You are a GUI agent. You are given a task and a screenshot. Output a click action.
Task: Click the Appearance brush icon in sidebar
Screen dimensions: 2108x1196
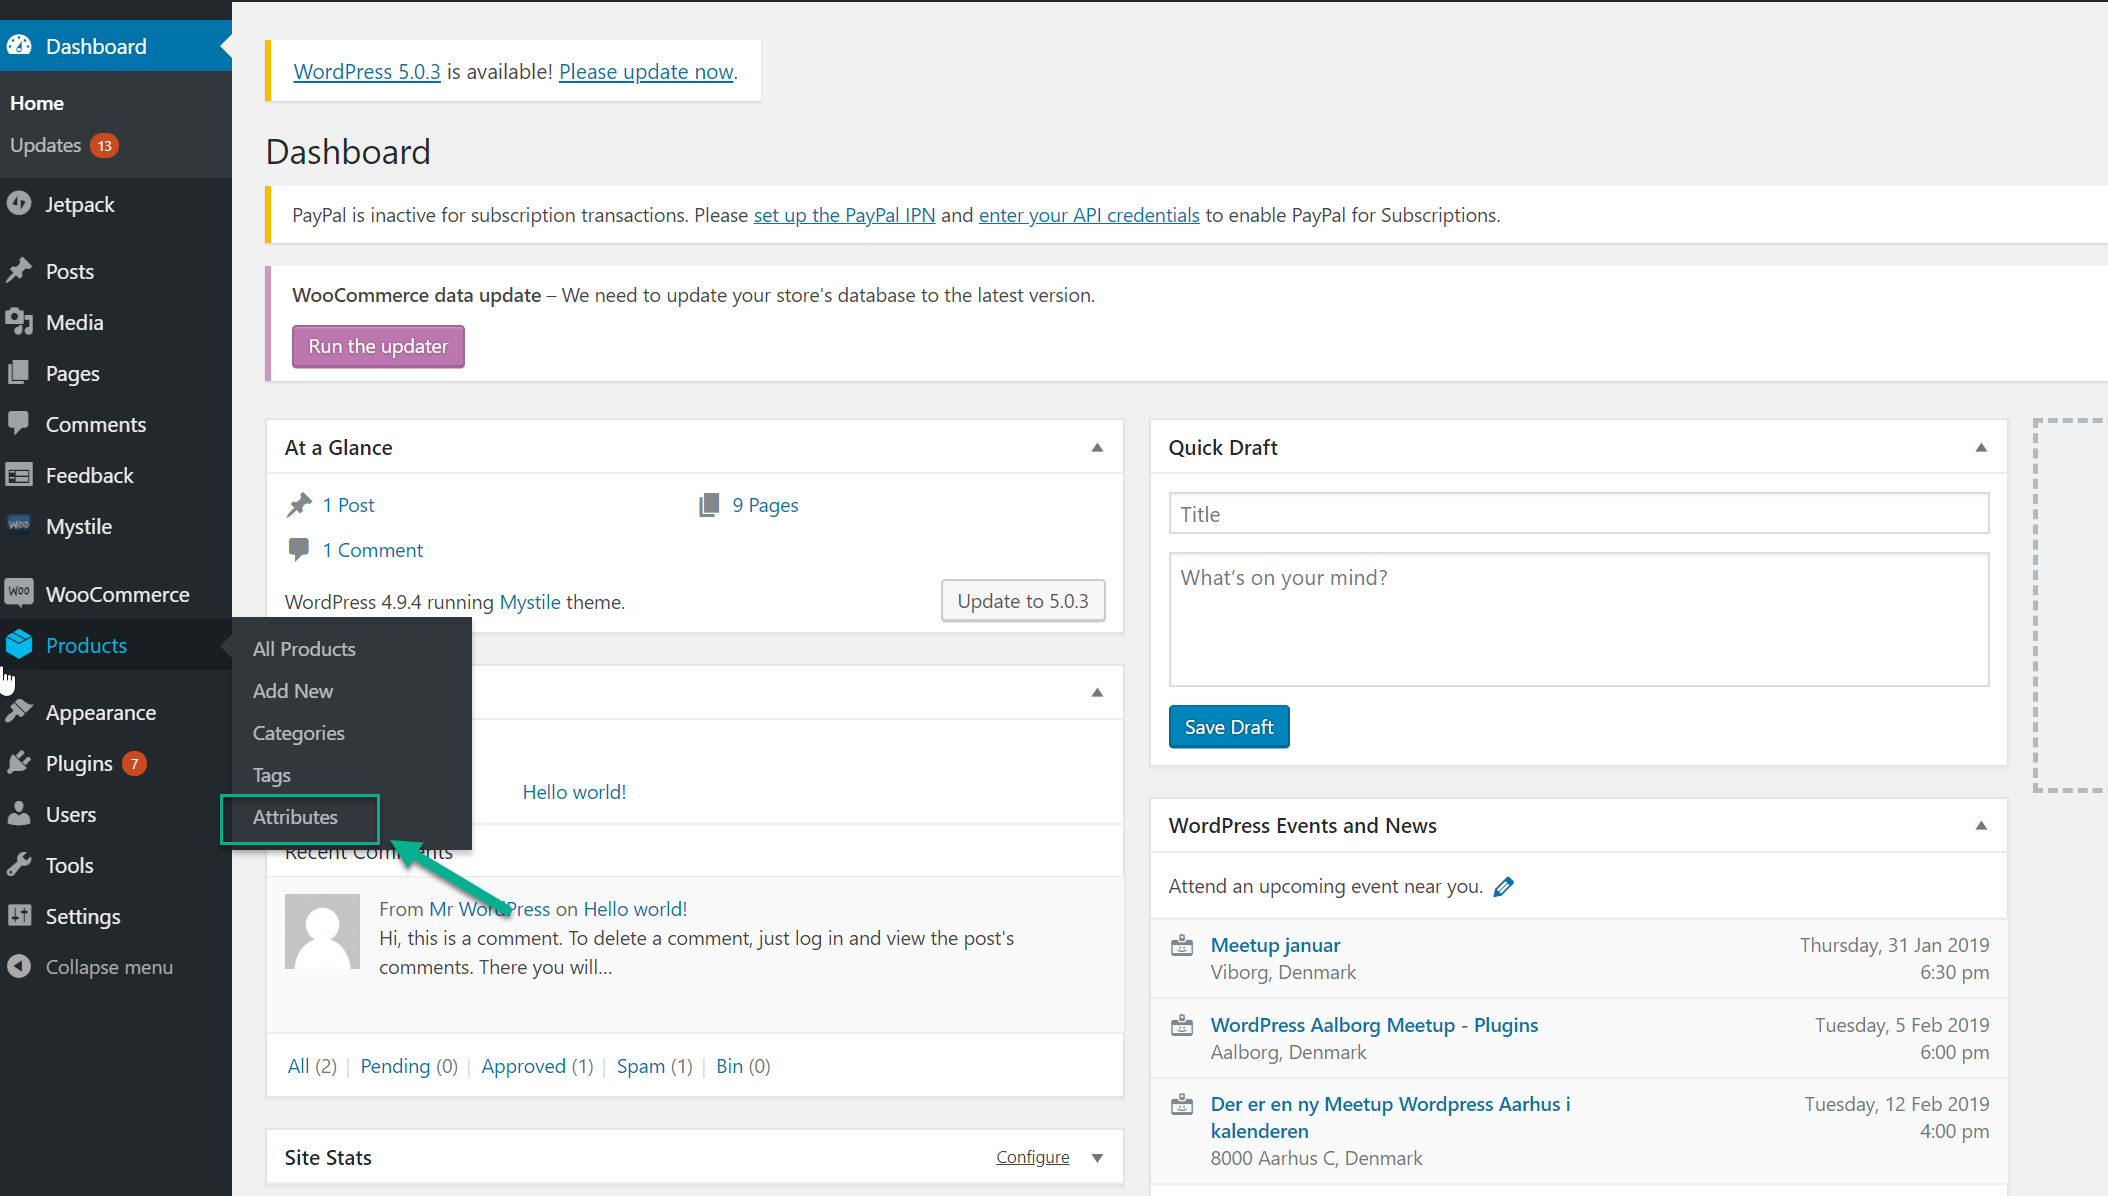pyautogui.click(x=19, y=712)
